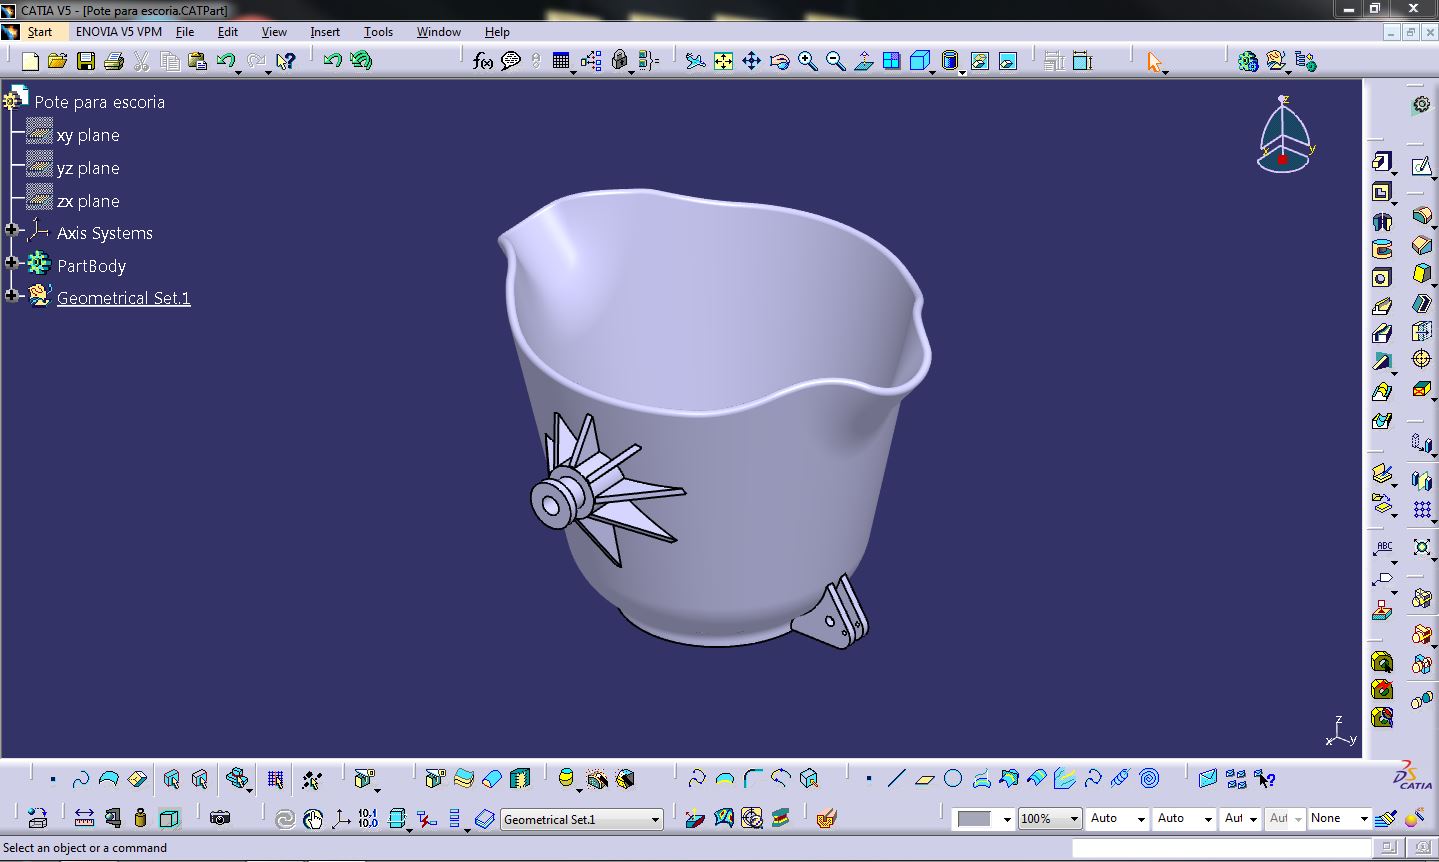
Task: Expand the PartBody tree node
Action: [12, 263]
